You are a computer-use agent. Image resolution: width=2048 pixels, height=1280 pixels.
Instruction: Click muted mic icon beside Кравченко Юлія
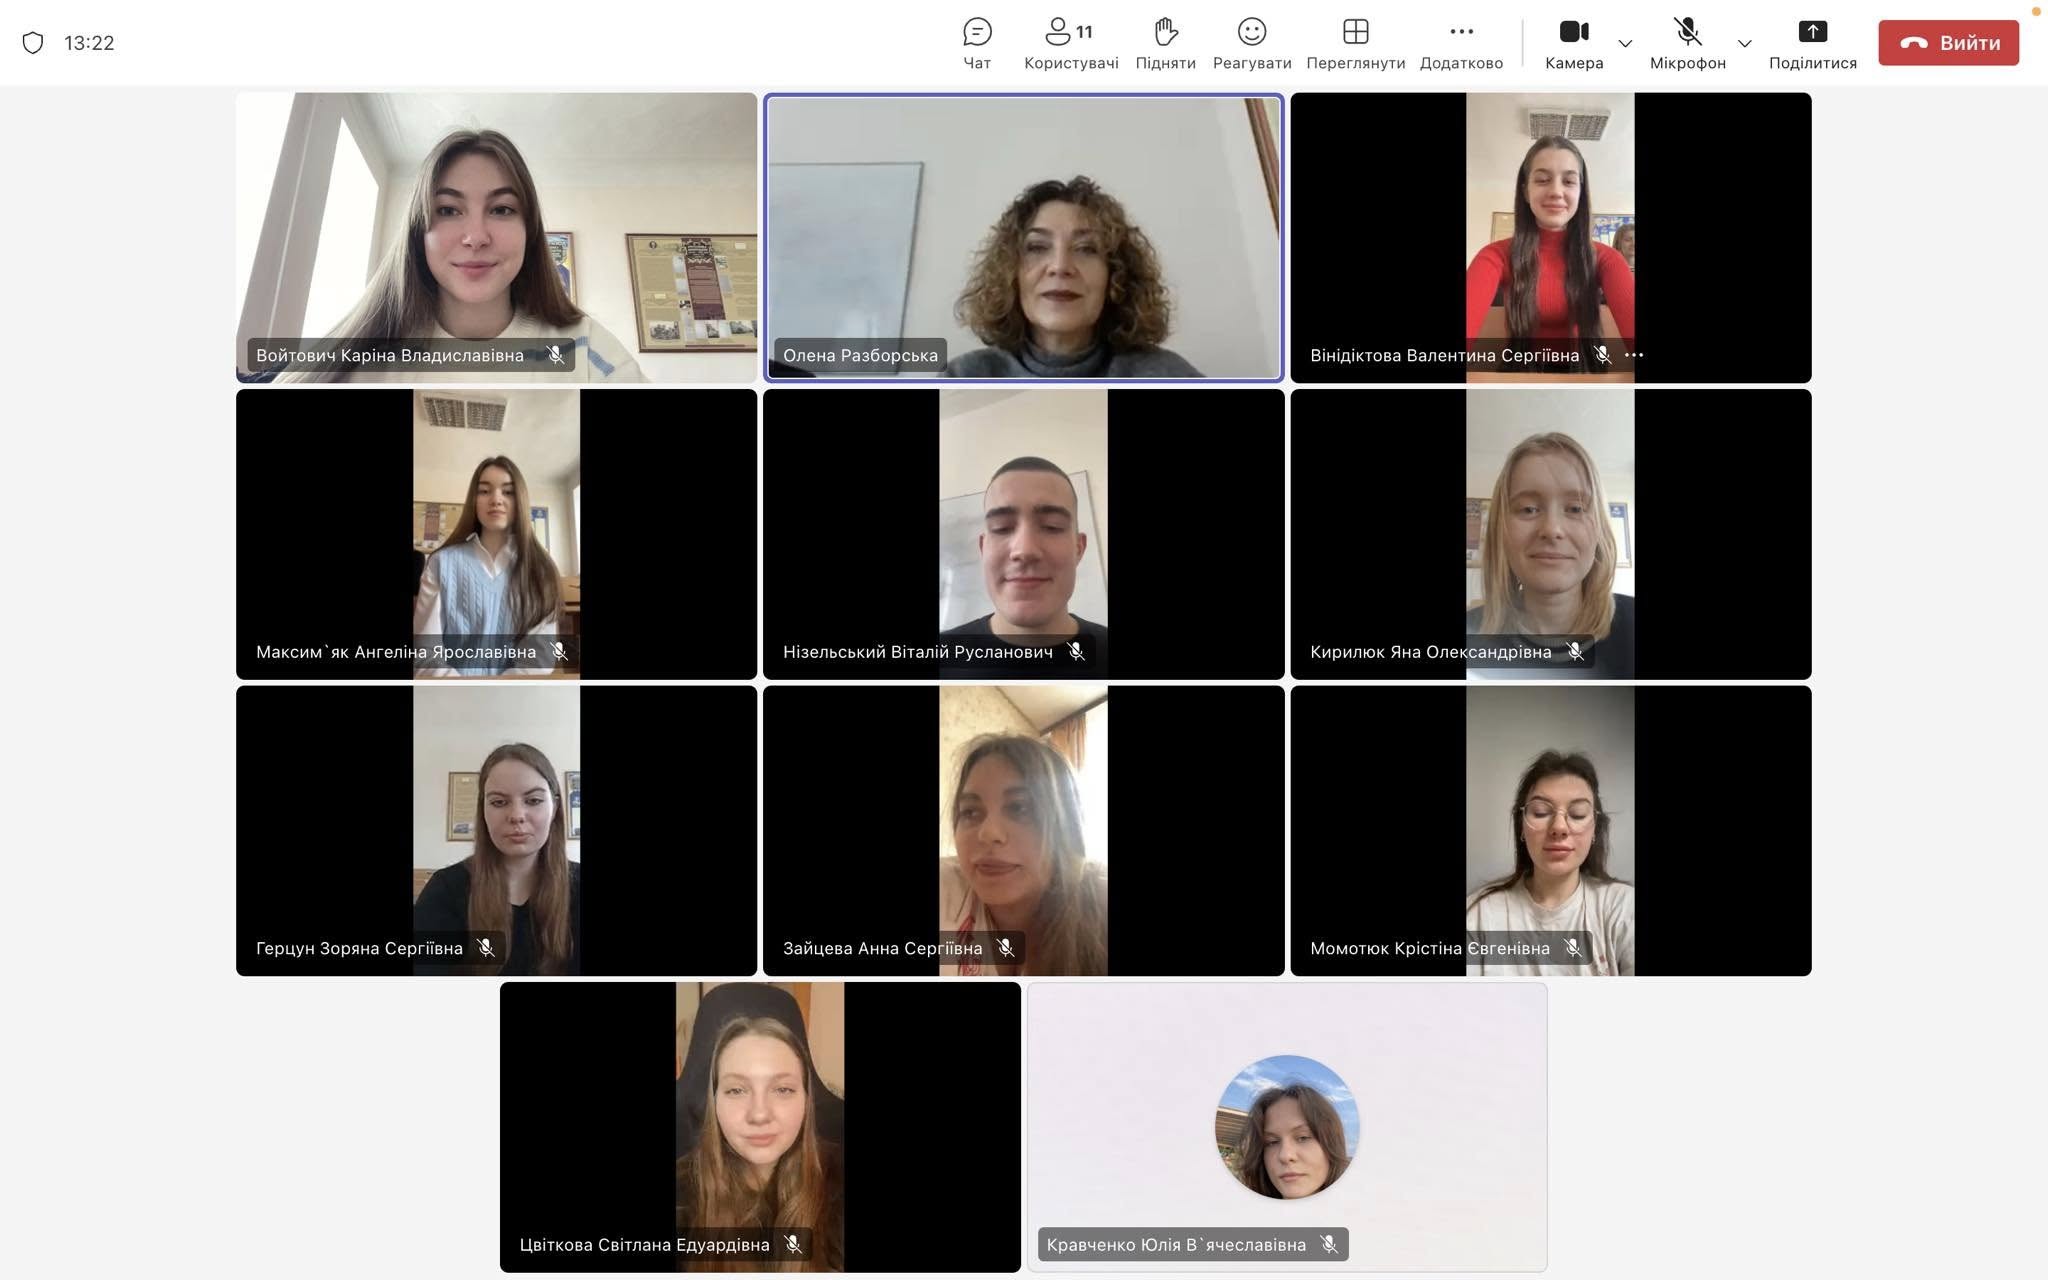coord(1329,1244)
